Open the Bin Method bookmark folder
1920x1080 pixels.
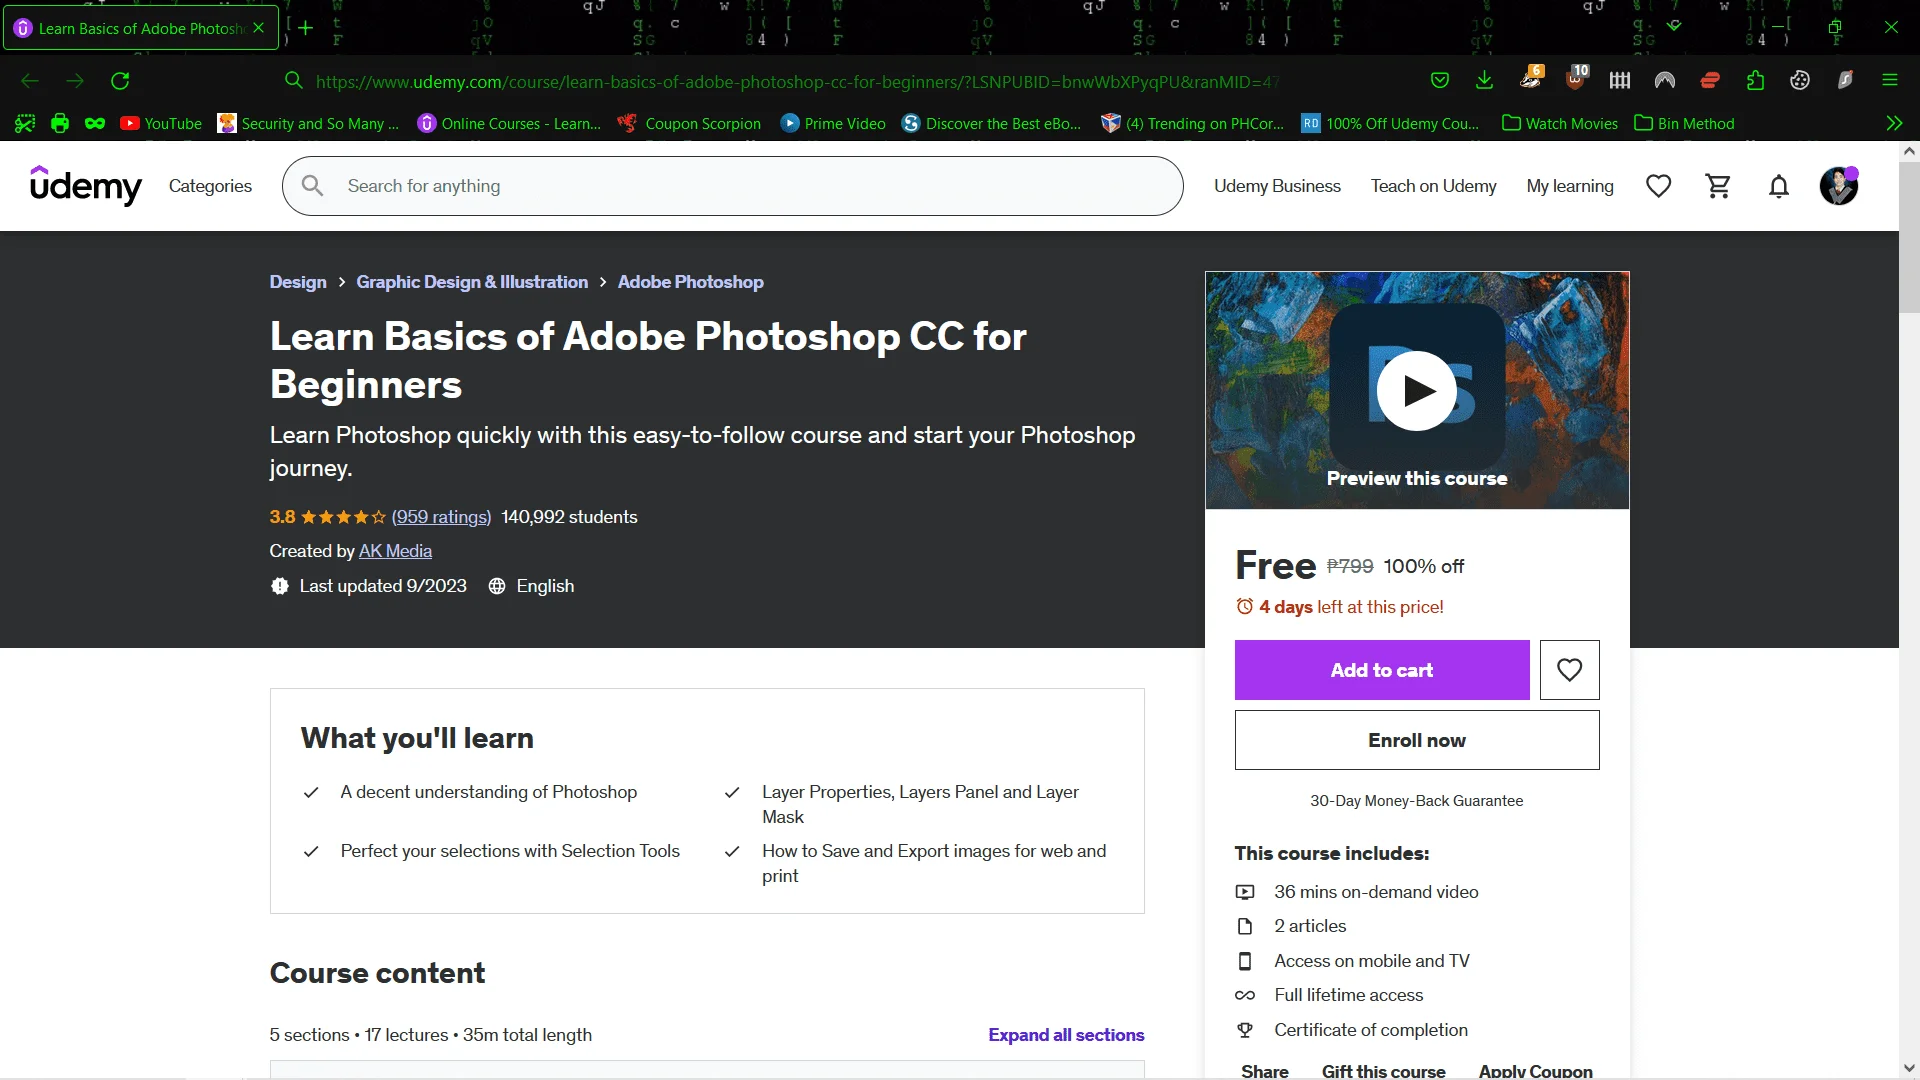point(1684,124)
